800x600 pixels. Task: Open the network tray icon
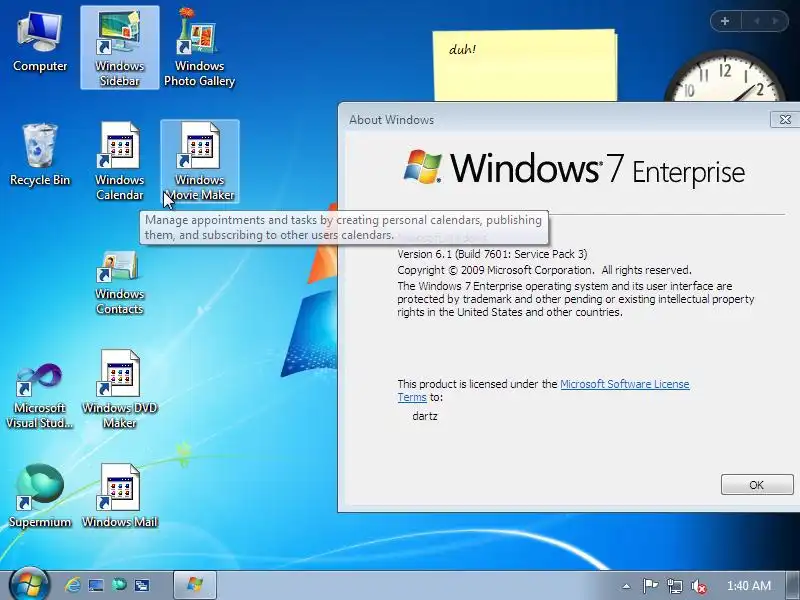tap(674, 586)
